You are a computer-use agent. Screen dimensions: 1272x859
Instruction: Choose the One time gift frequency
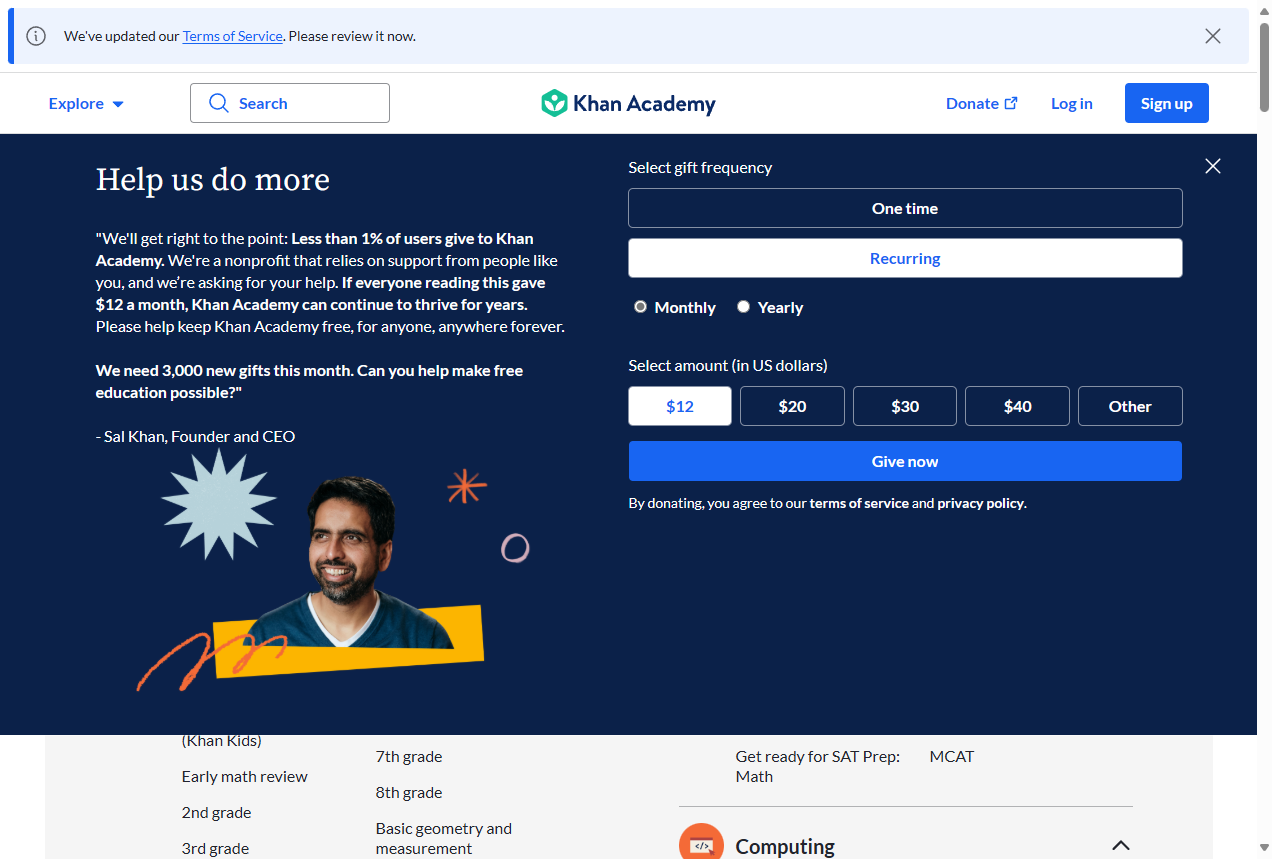point(904,208)
